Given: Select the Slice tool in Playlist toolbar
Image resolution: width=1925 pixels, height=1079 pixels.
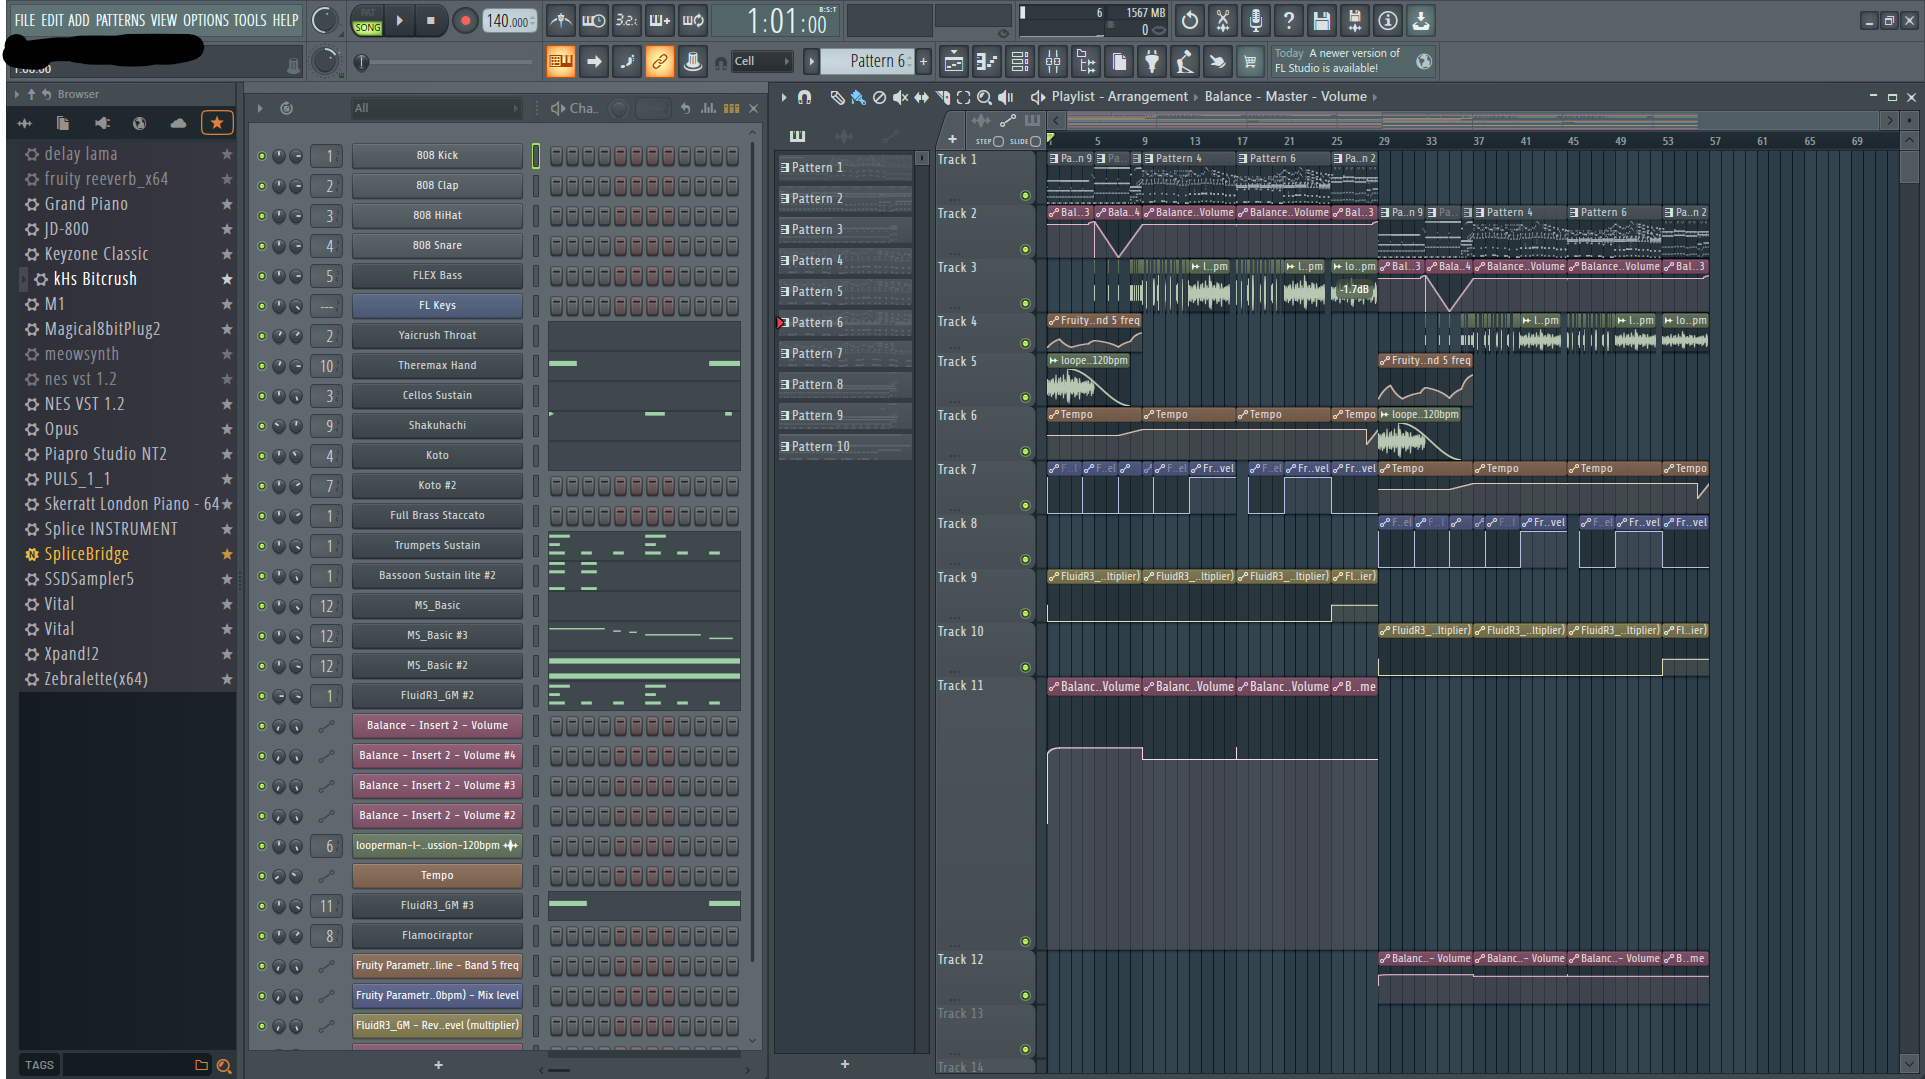Looking at the screenshot, I should [x=942, y=97].
